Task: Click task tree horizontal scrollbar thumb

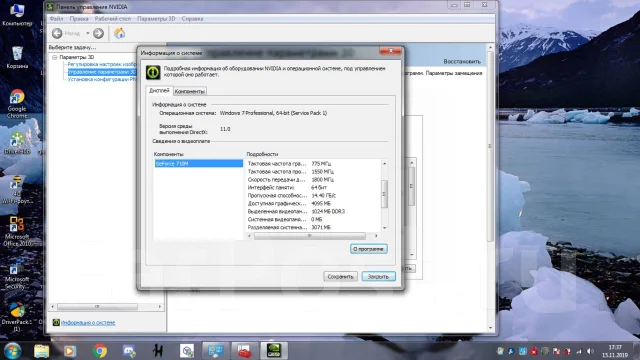Action: pos(97,307)
